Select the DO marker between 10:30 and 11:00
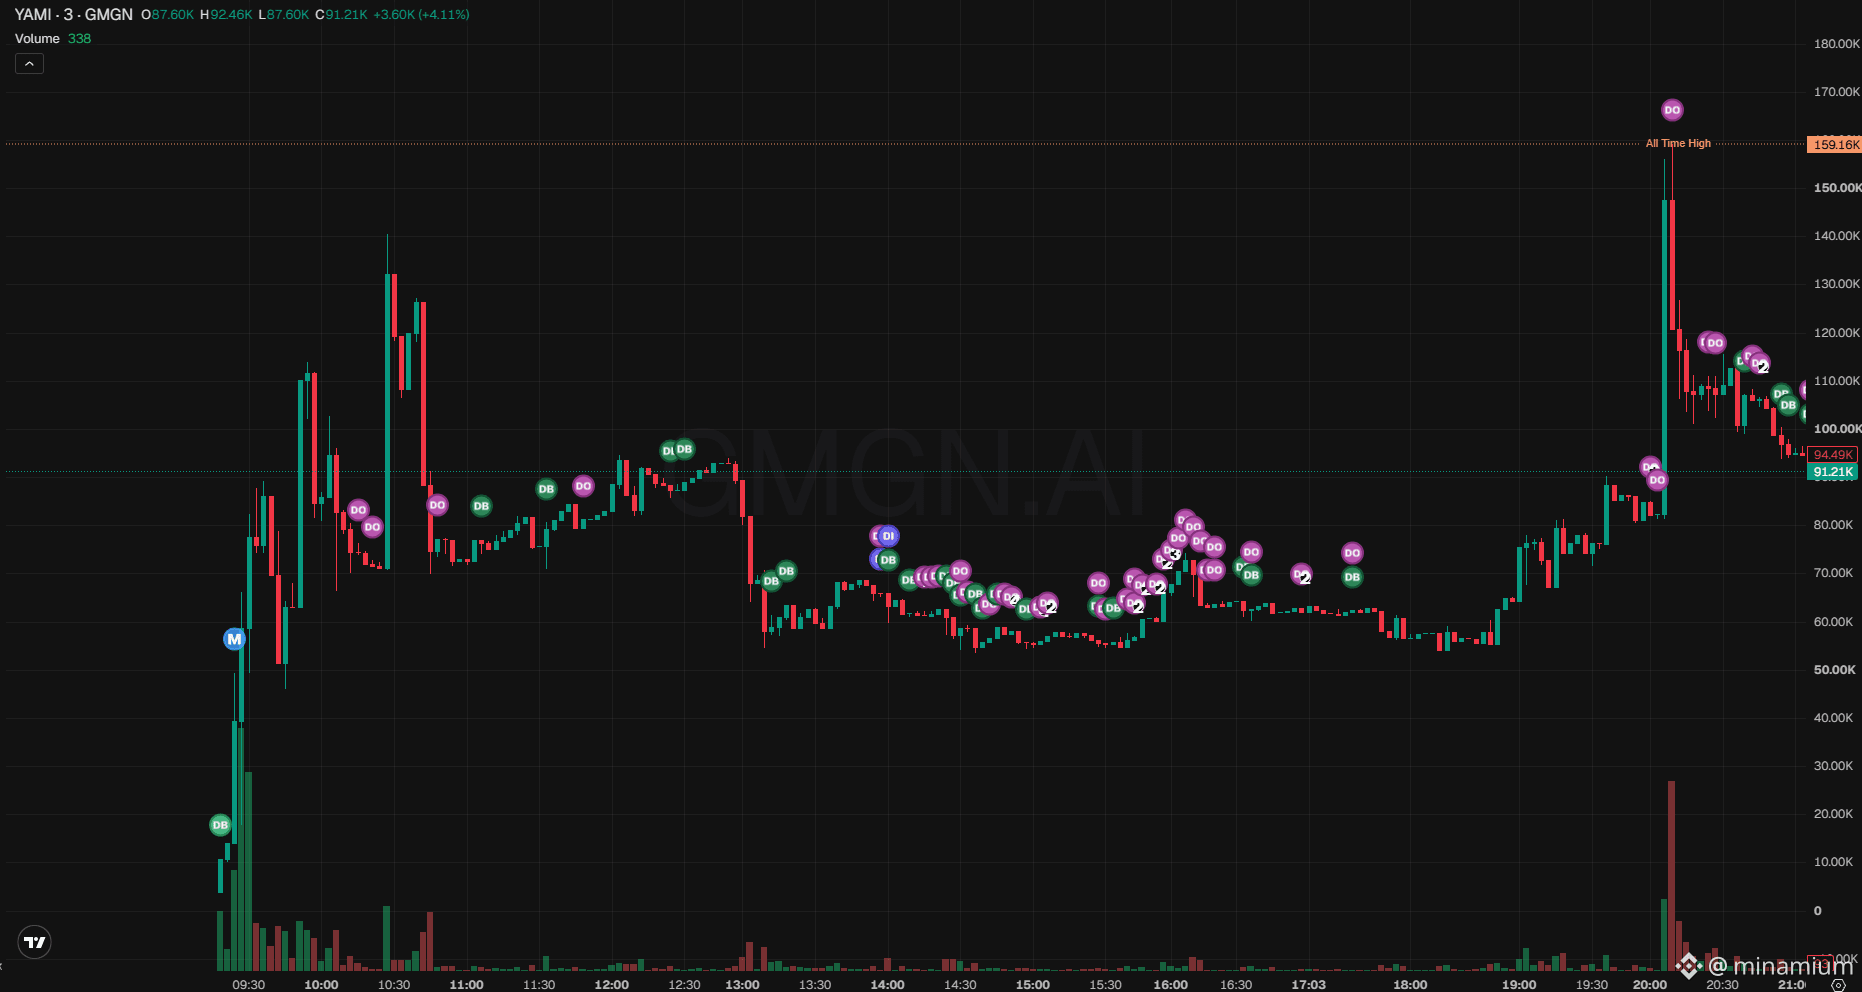The height and width of the screenshot is (992, 1862). 437,505
